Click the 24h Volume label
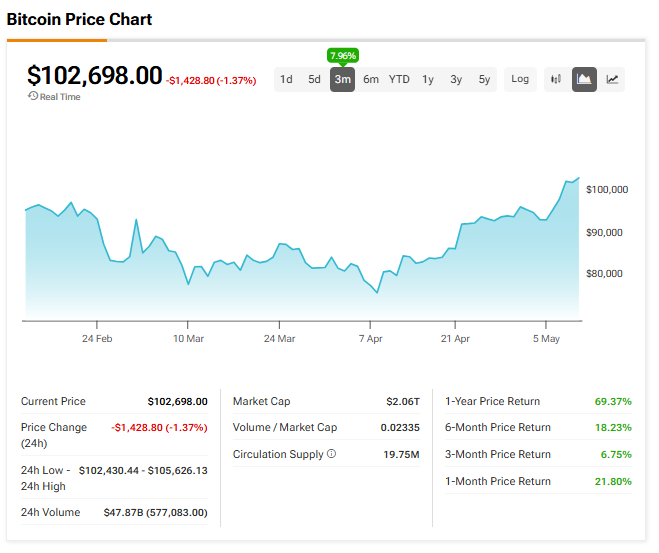This screenshot has height=553, width=659. click(50, 512)
